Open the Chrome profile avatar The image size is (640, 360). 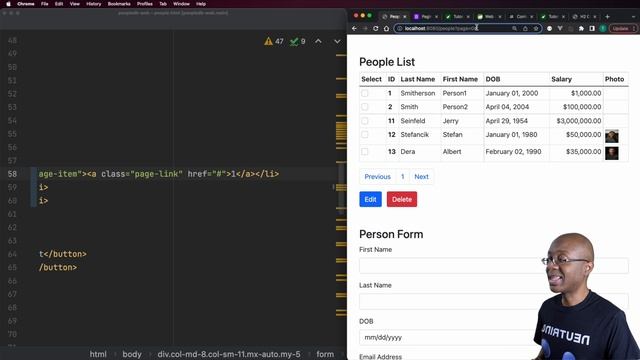pyautogui.click(x=603, y=29)
